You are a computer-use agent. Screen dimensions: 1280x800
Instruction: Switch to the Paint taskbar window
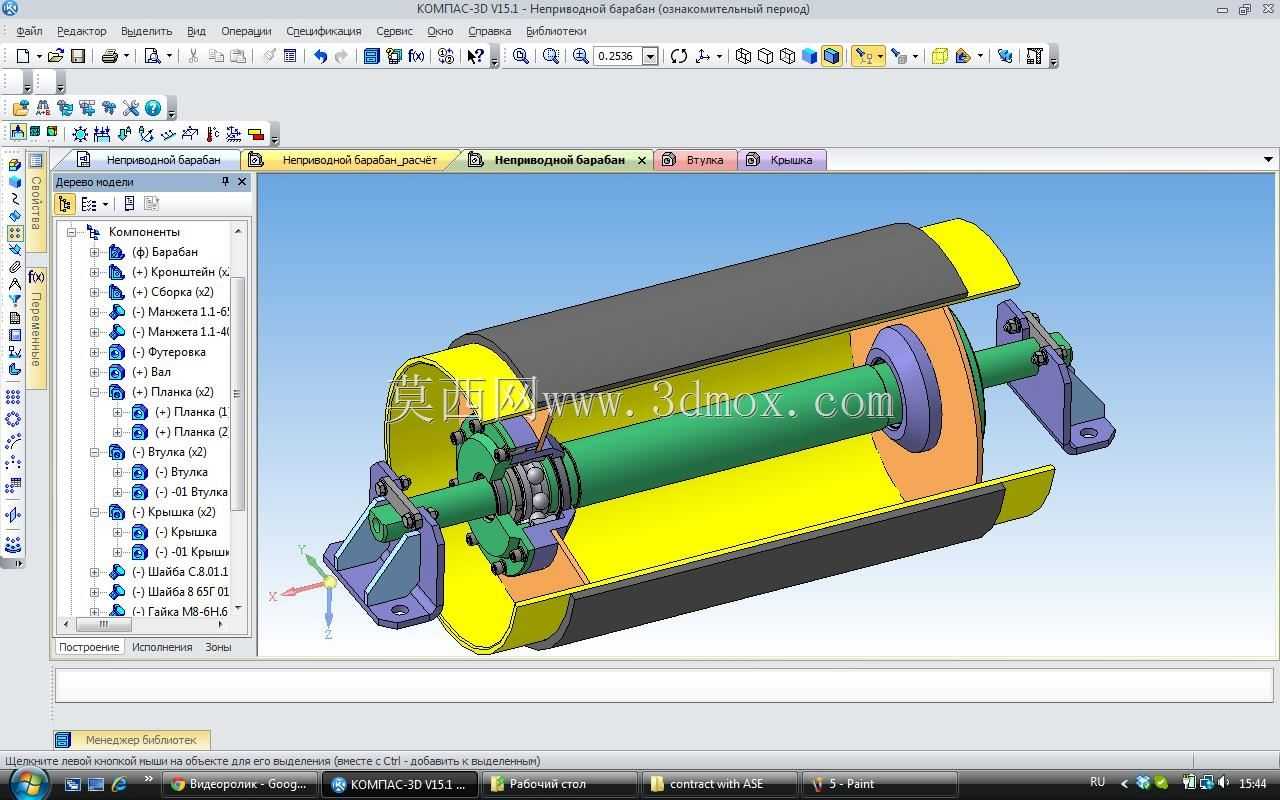pyautogui.click(x=880, y=784)
